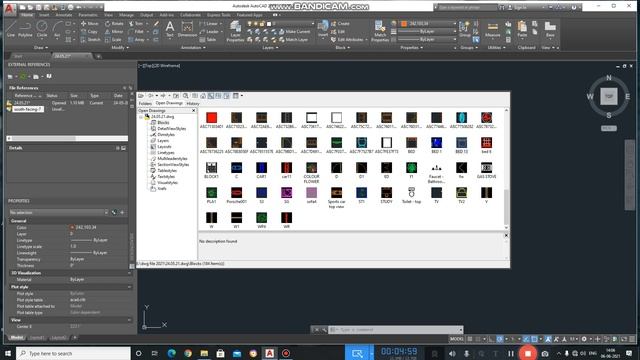The image size is (640, 360).
Task: Click the Match Layer button
Action: tap(293, 40)
